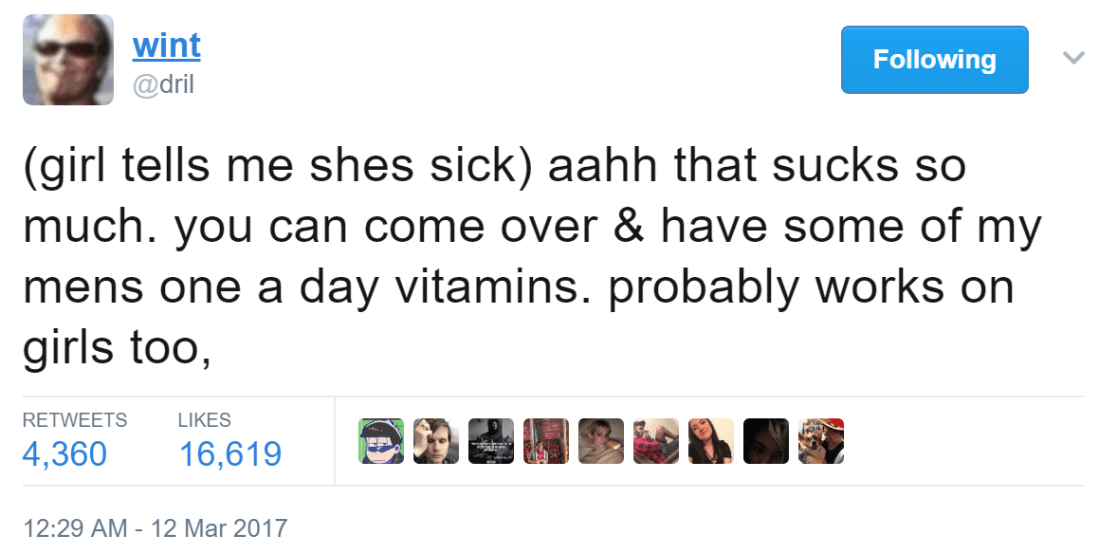Screen dimensions: 1099x554
Task: Click the LIKES label
Action: tap(204, 420)
